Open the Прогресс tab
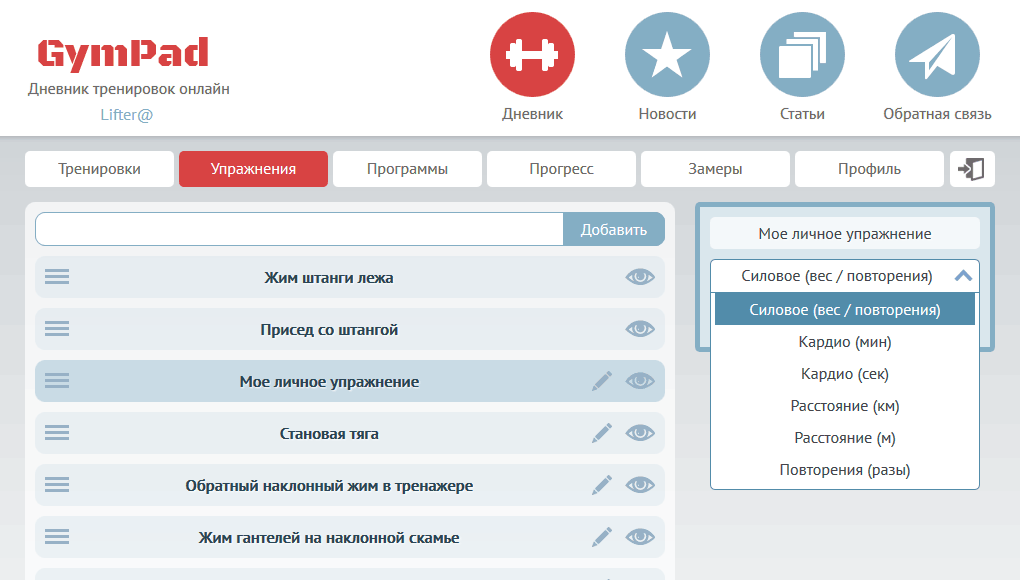This screenshot has width=1020, height=580. click(561, 169)
